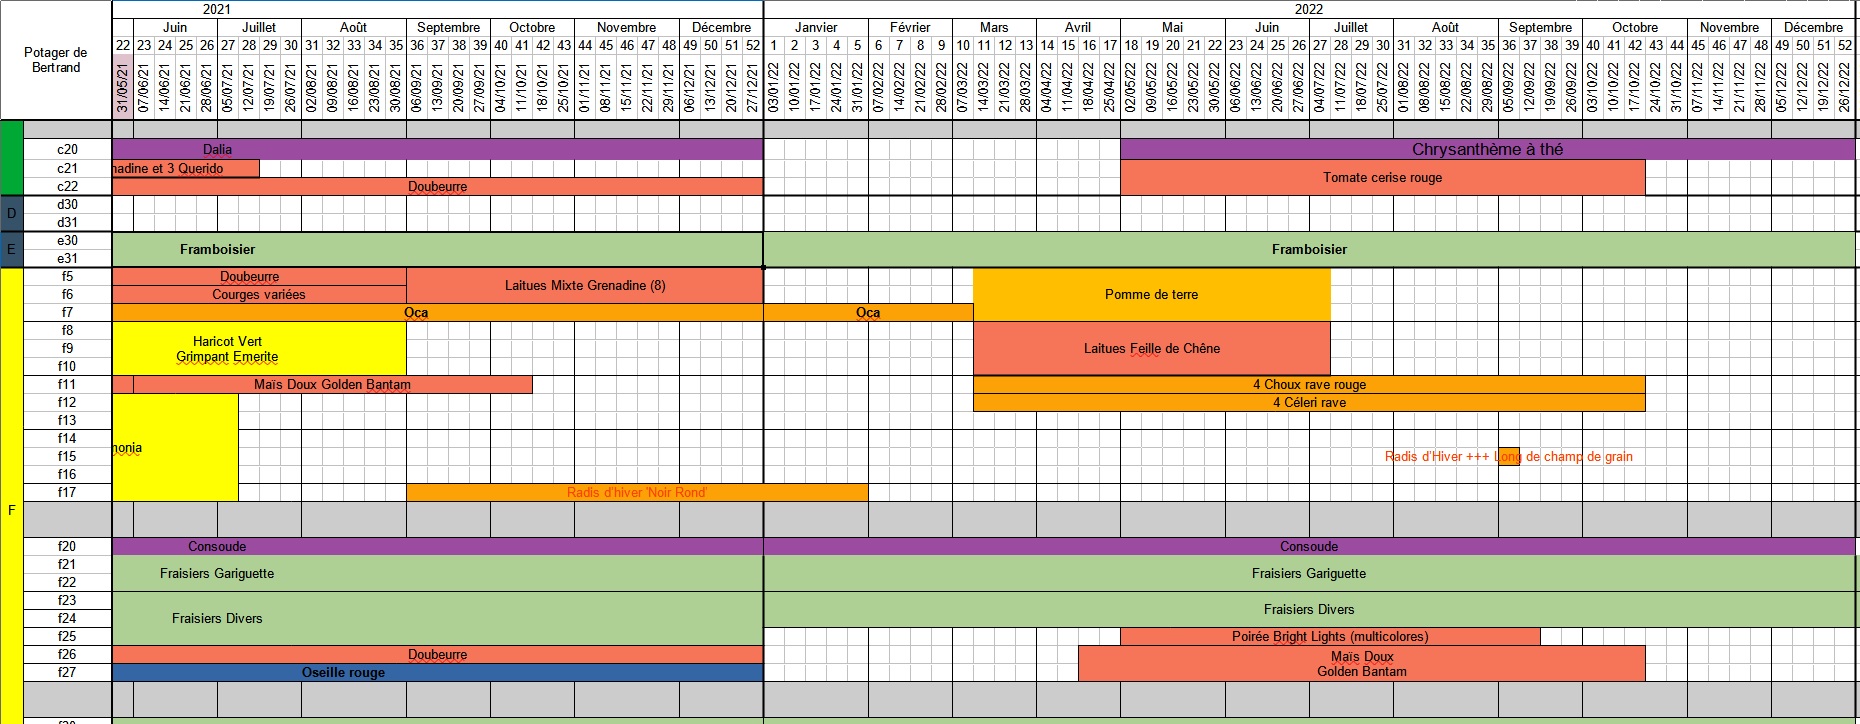Click the 2022 'Fraisiers Divers' block
Viewport: 1860px width, 724px height.
point(1309,610)
